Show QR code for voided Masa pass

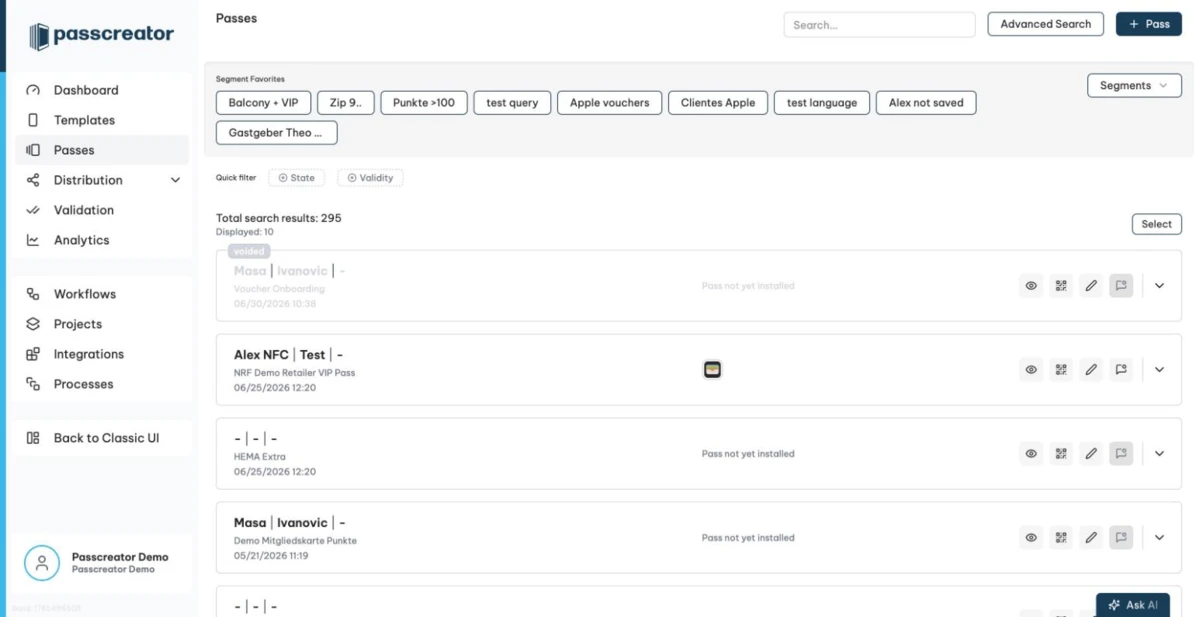coord(1061,286)
